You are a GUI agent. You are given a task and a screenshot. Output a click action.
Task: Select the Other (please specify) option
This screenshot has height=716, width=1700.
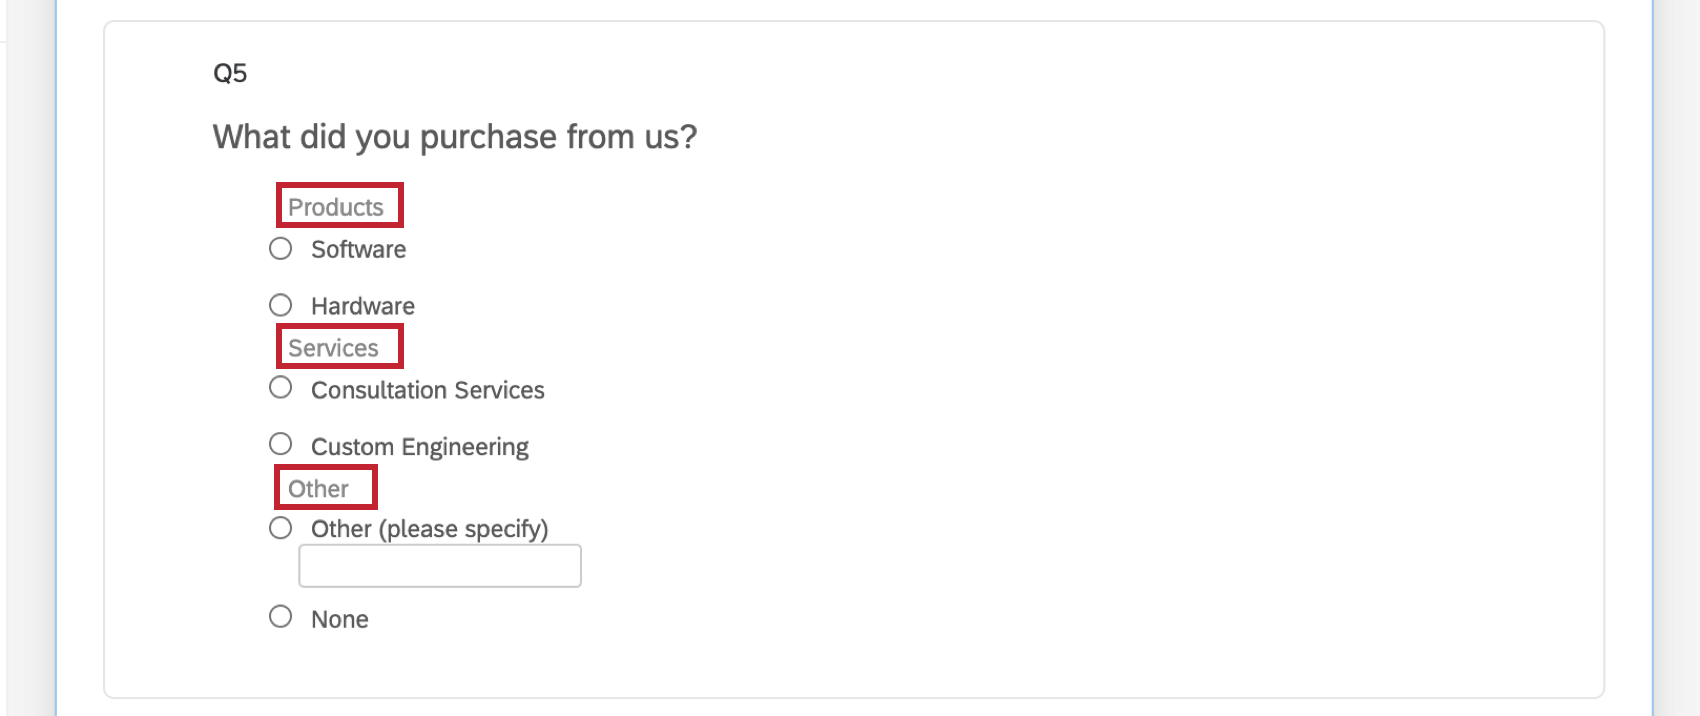280,527
